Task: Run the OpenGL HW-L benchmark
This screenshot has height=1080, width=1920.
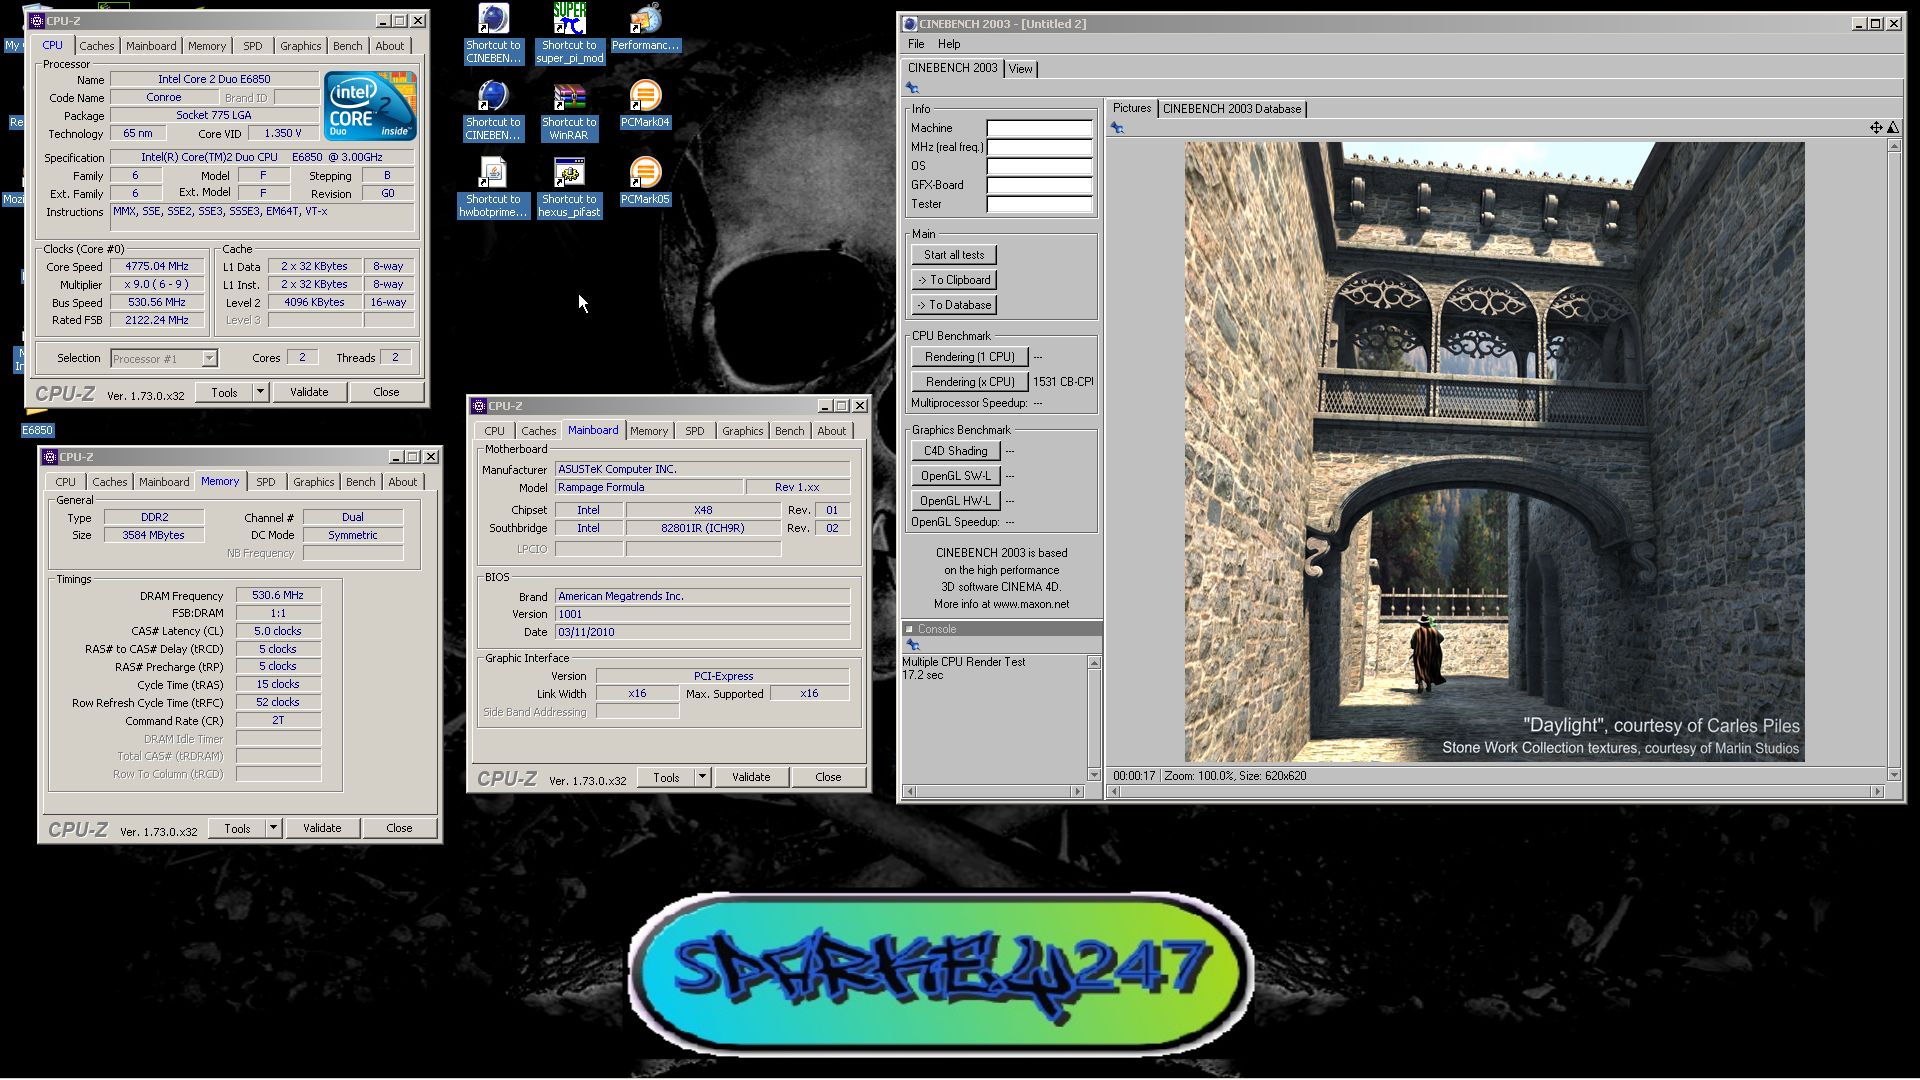Action: pyautogui.click(x=955, y=501)
